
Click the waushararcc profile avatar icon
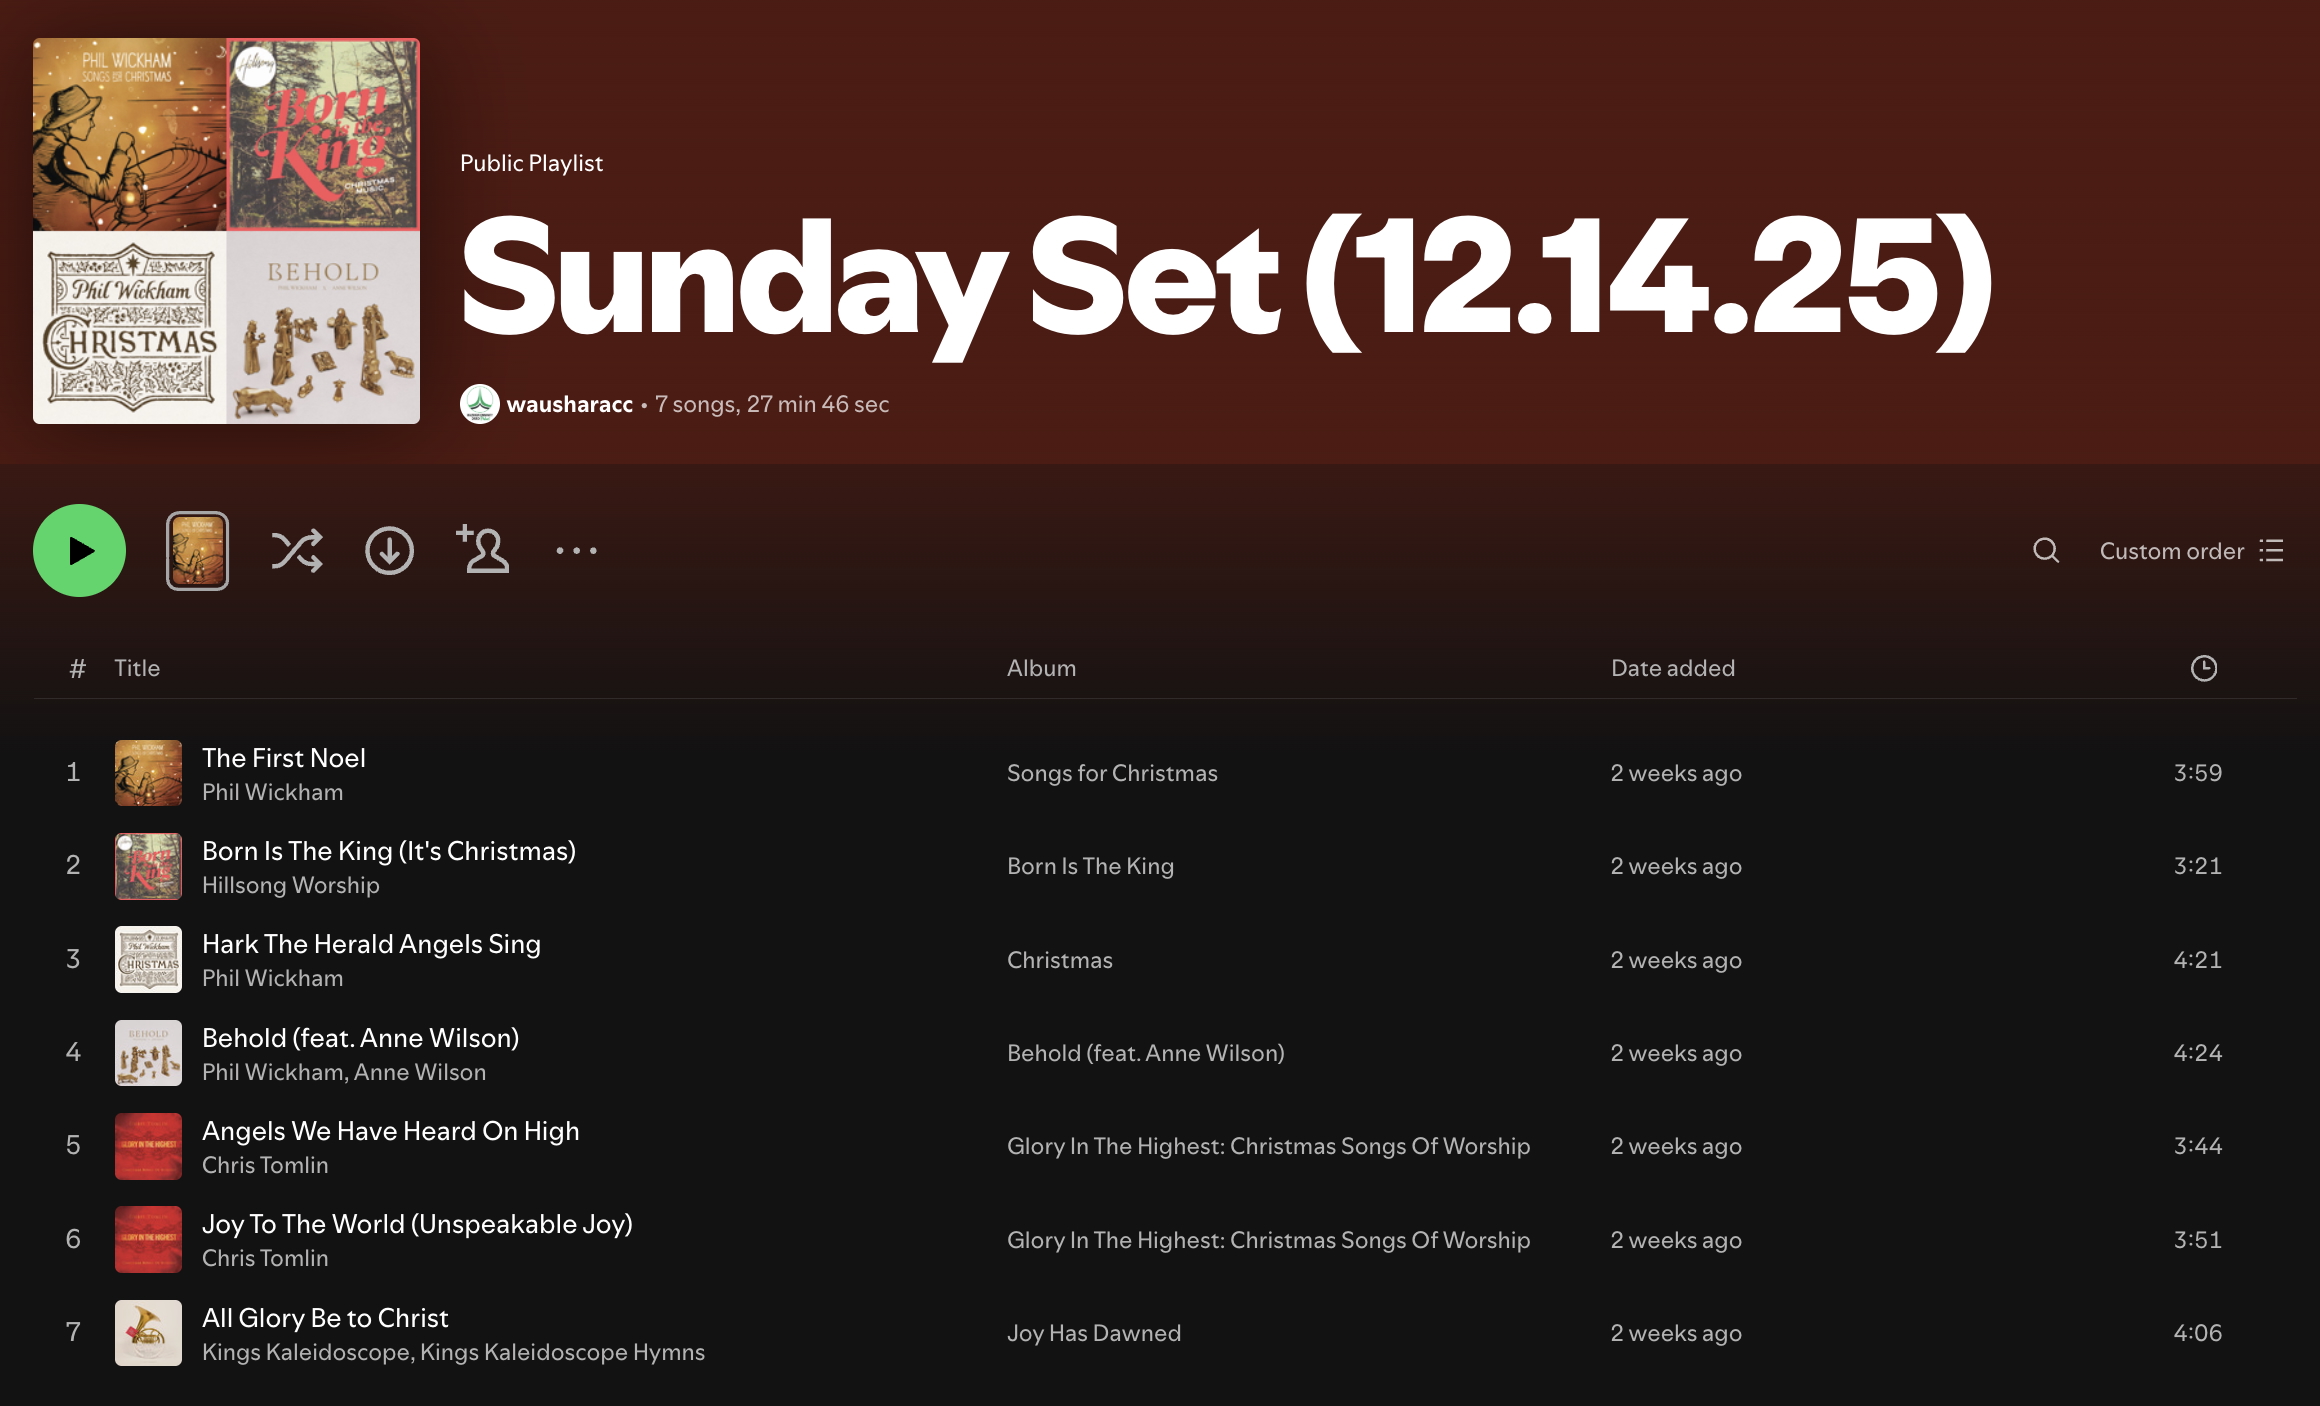(480, 404)
